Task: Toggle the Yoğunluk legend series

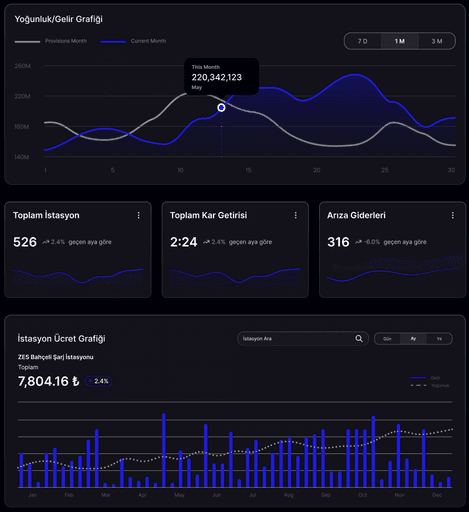Action: 430,385
